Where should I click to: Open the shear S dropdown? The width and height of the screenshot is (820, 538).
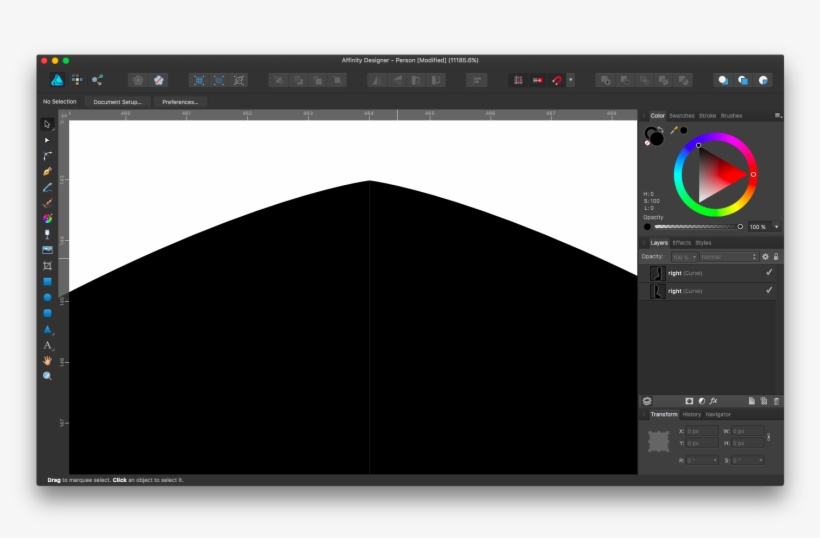760,461
